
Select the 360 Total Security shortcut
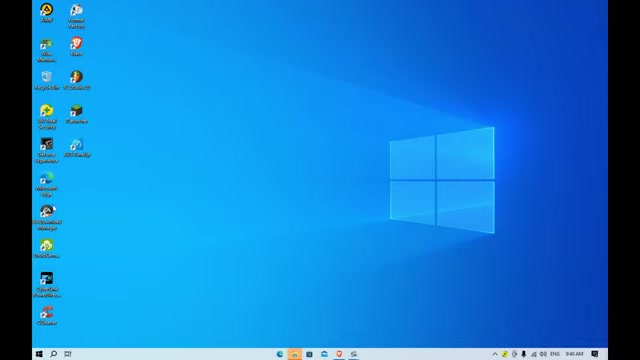(47, 117)
